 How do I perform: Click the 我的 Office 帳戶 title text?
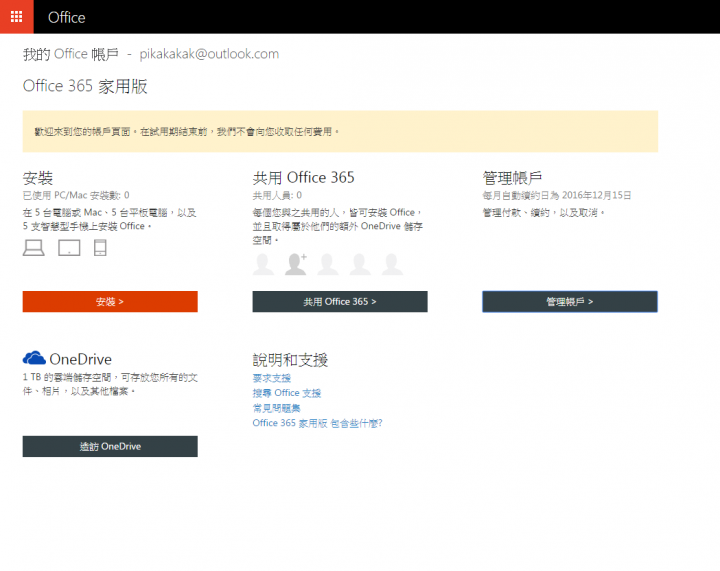coord(71,54)
